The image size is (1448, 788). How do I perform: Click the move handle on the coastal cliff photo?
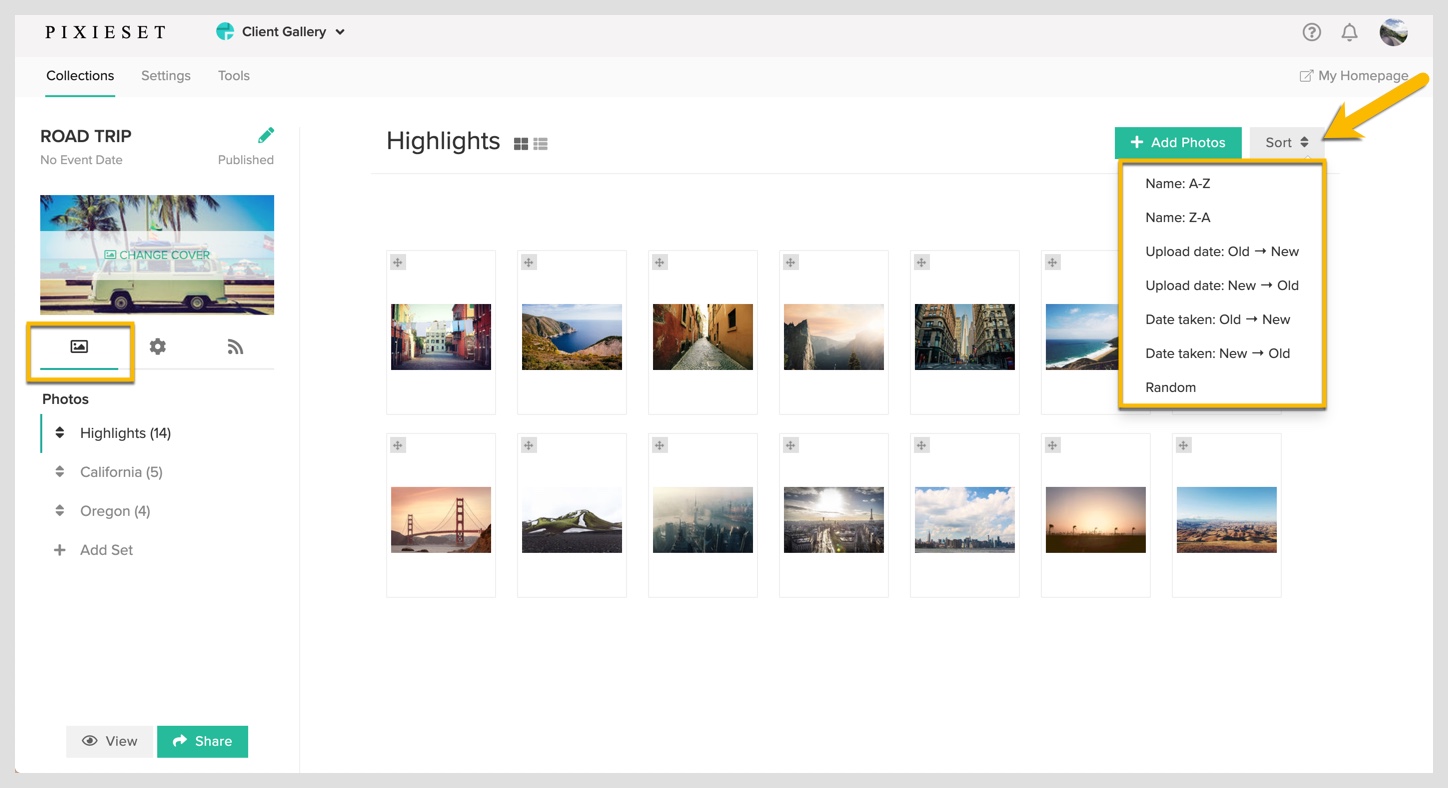[529, 262]
